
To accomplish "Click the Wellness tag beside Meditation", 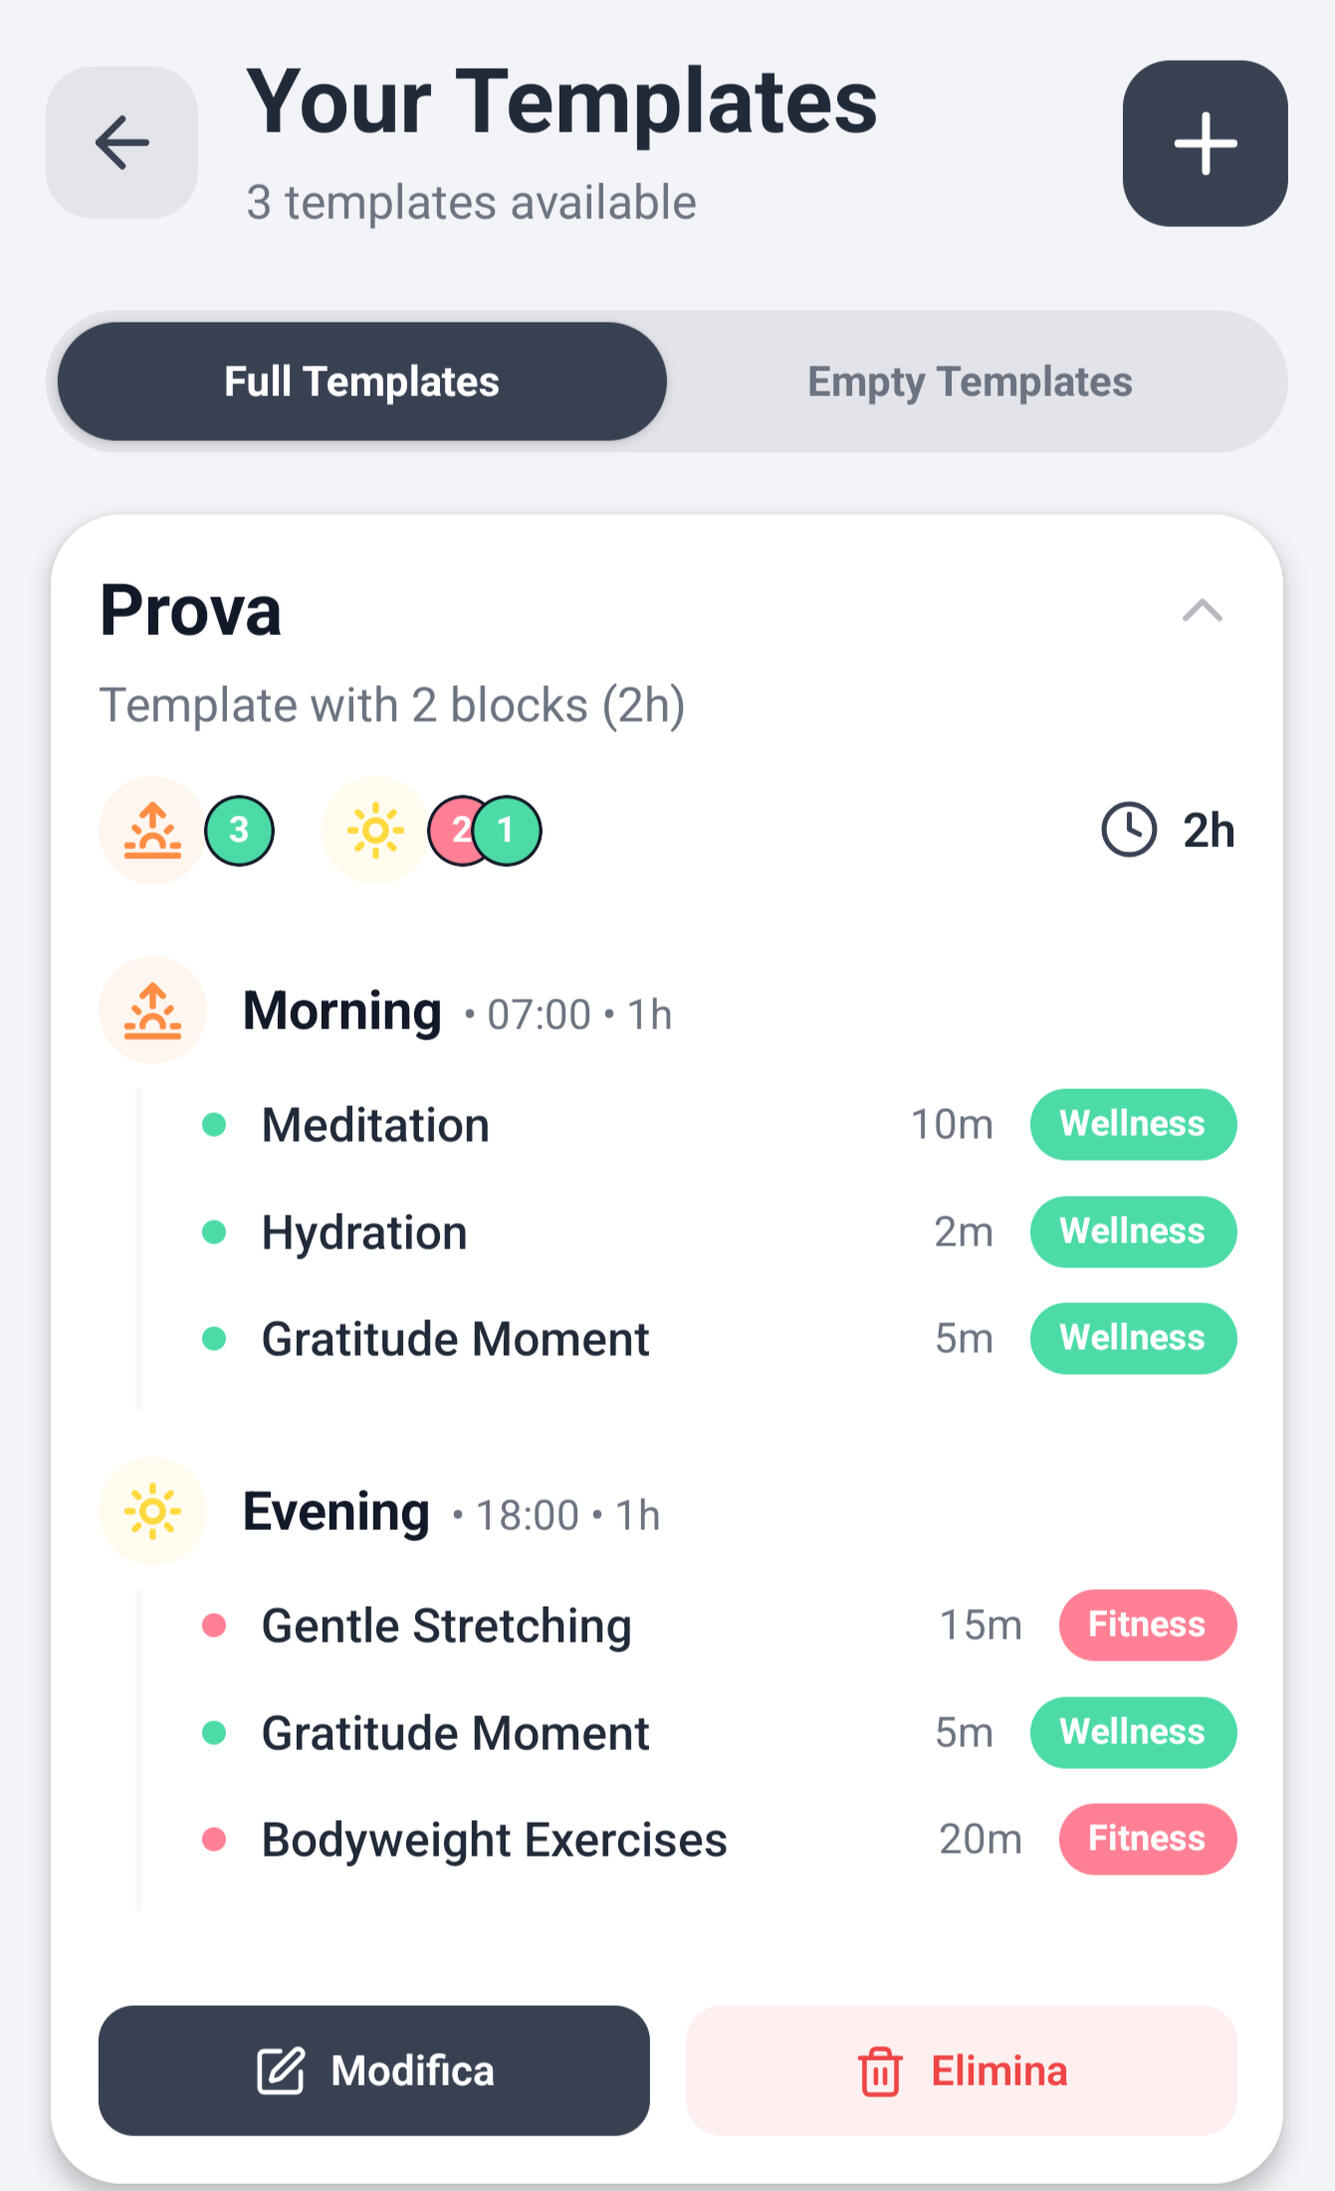I will 1132,1124.
